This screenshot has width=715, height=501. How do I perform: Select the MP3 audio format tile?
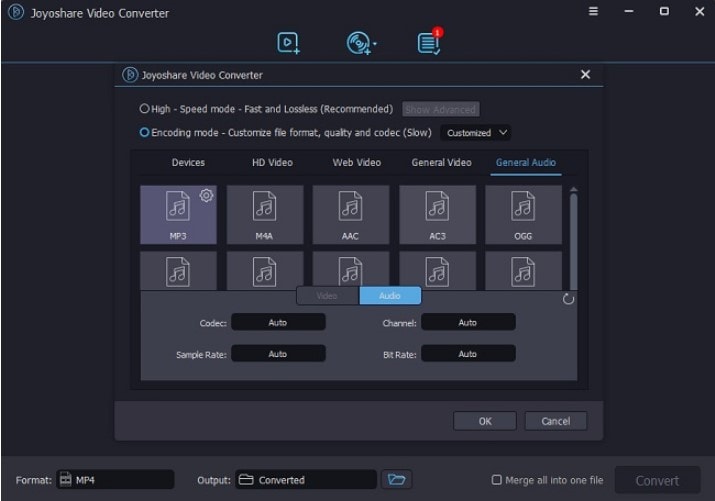pos(178,215)
